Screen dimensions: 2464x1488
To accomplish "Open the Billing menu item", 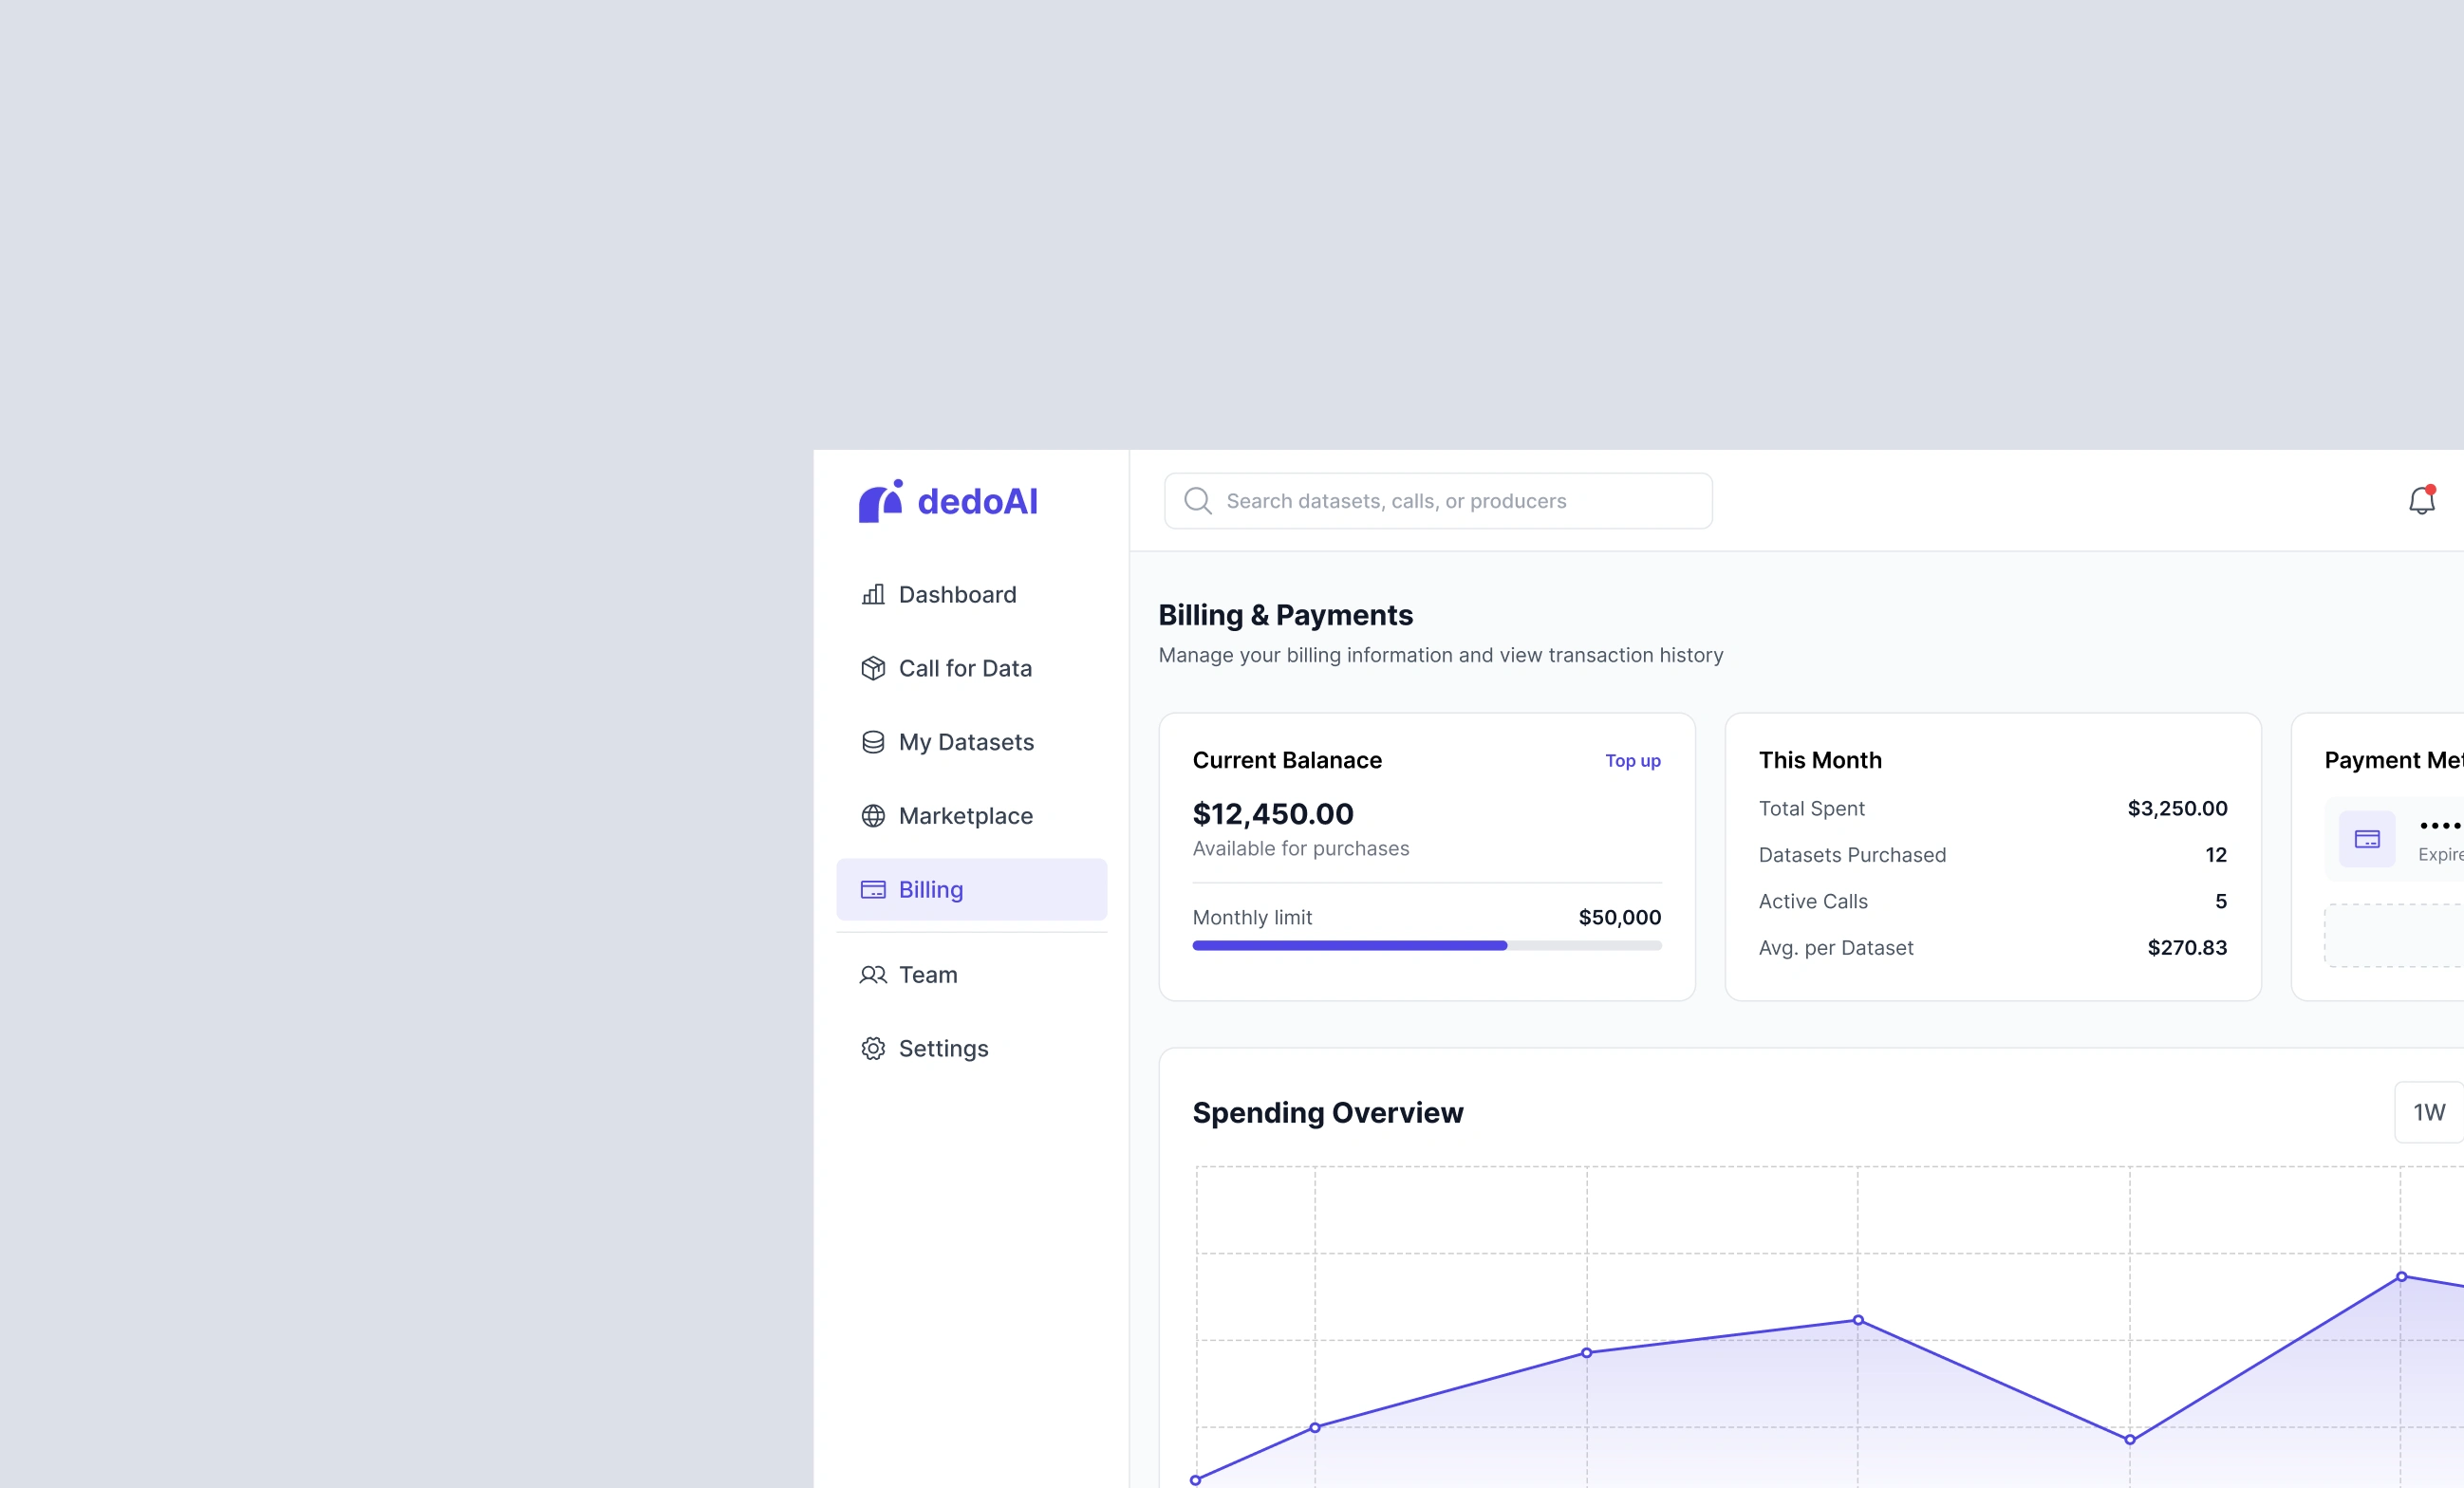I will (971, 889).
